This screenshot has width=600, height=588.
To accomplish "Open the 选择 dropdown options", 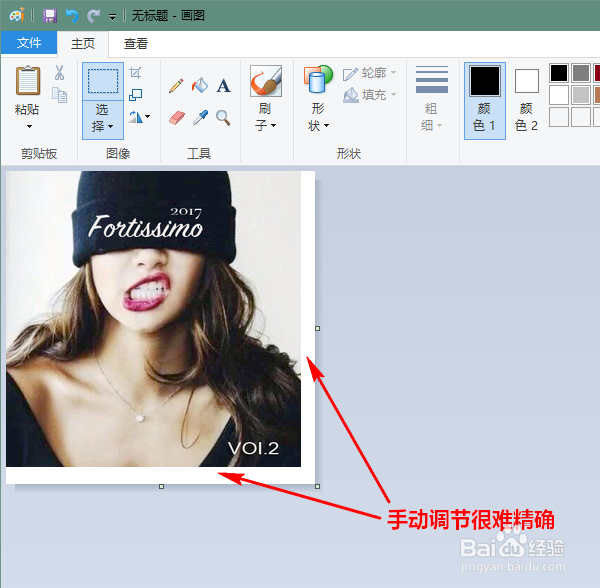I will click(x=103, y=119).
